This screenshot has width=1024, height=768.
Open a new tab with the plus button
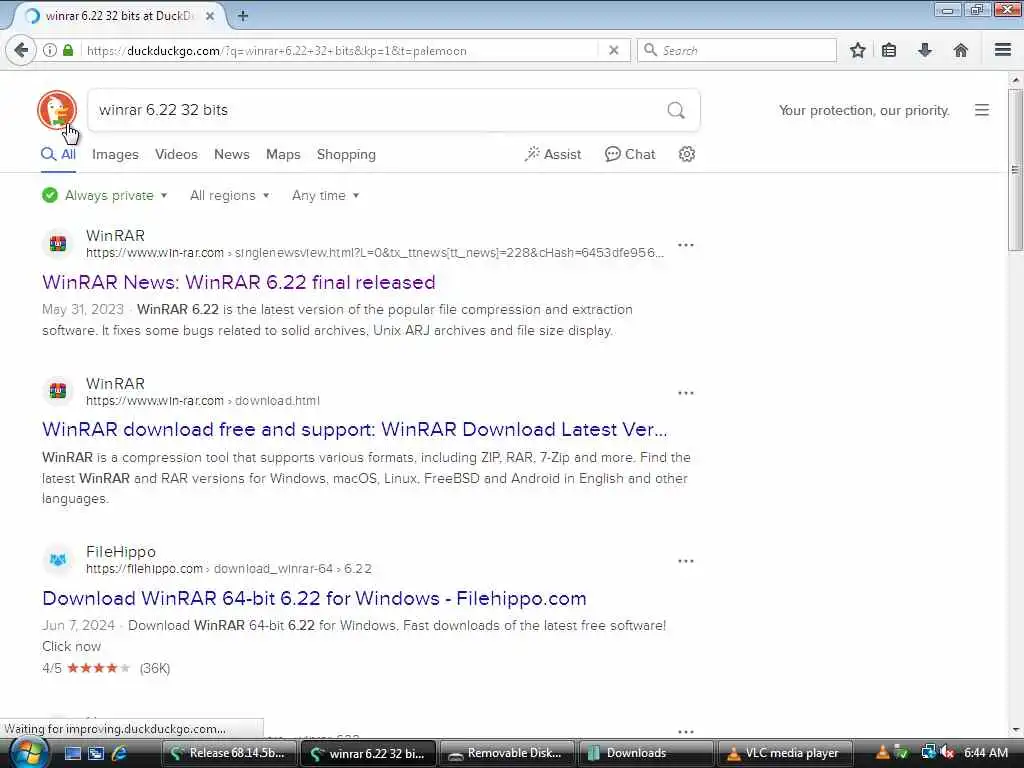(x=242, y=16)
